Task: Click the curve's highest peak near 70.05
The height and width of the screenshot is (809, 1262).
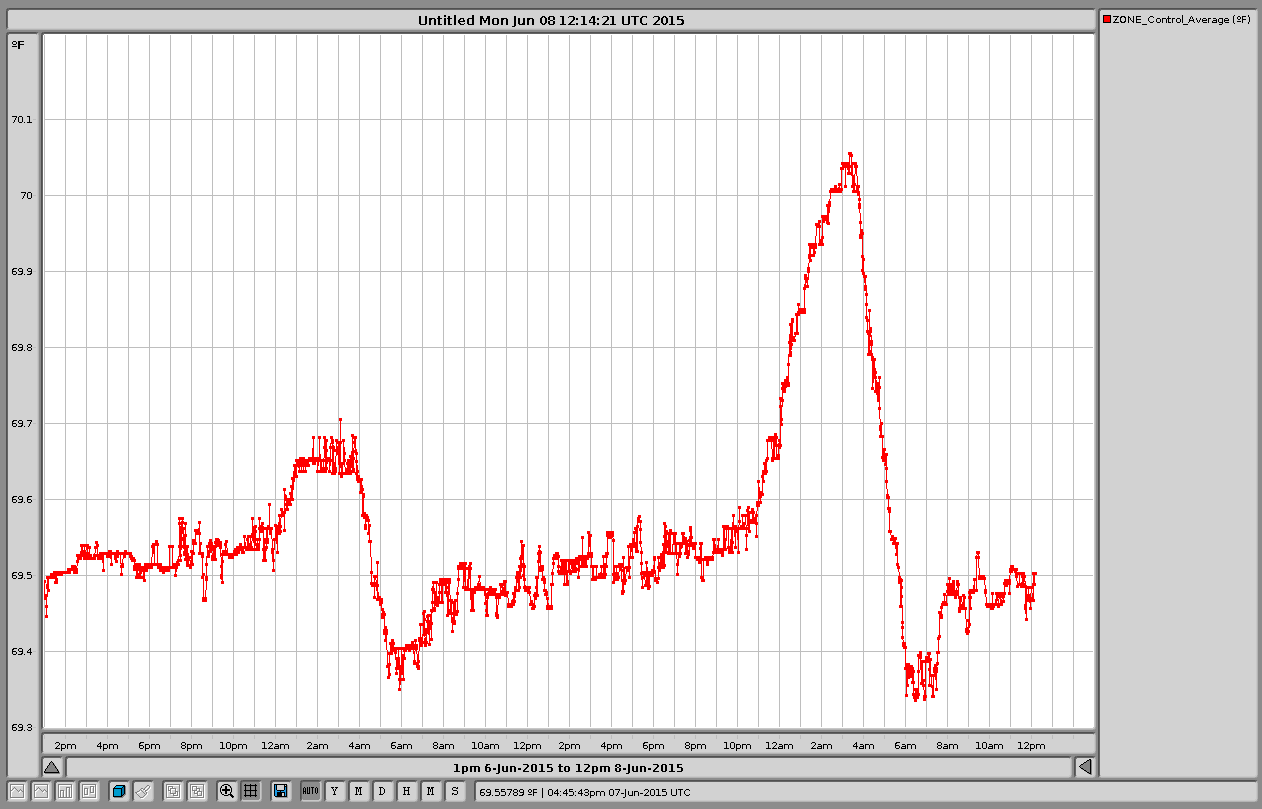Action: click(850, 154)
